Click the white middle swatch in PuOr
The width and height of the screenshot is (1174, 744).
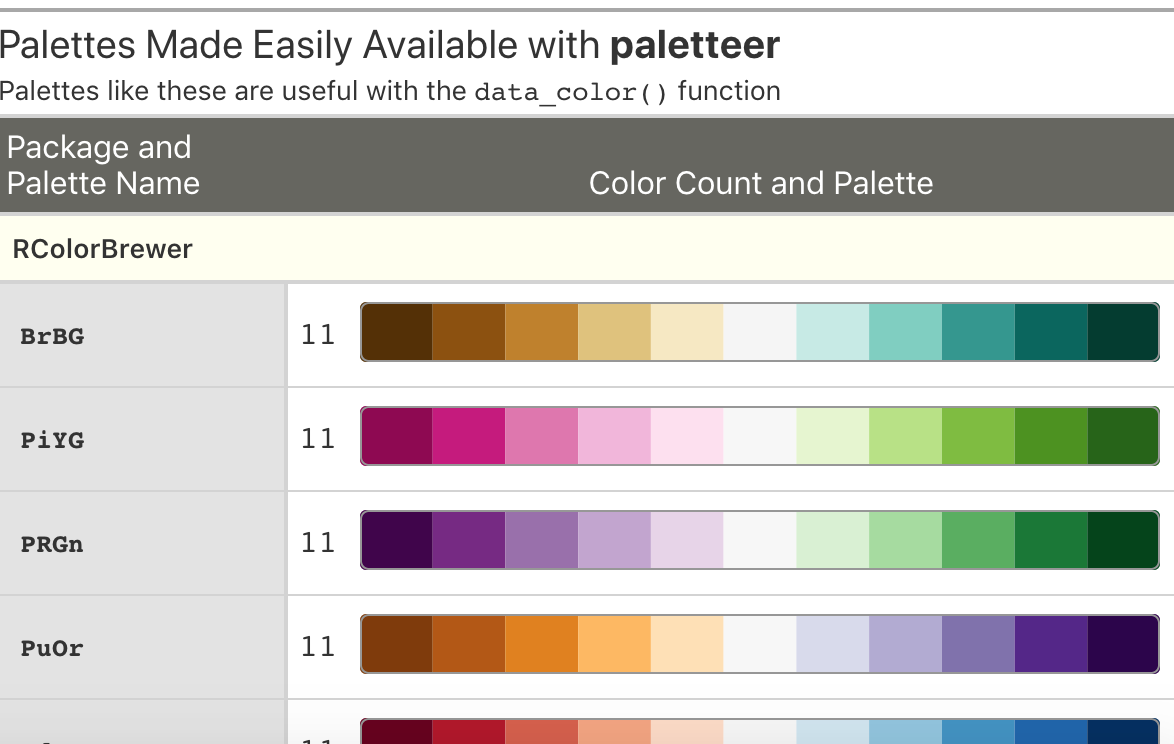[760, 645]
